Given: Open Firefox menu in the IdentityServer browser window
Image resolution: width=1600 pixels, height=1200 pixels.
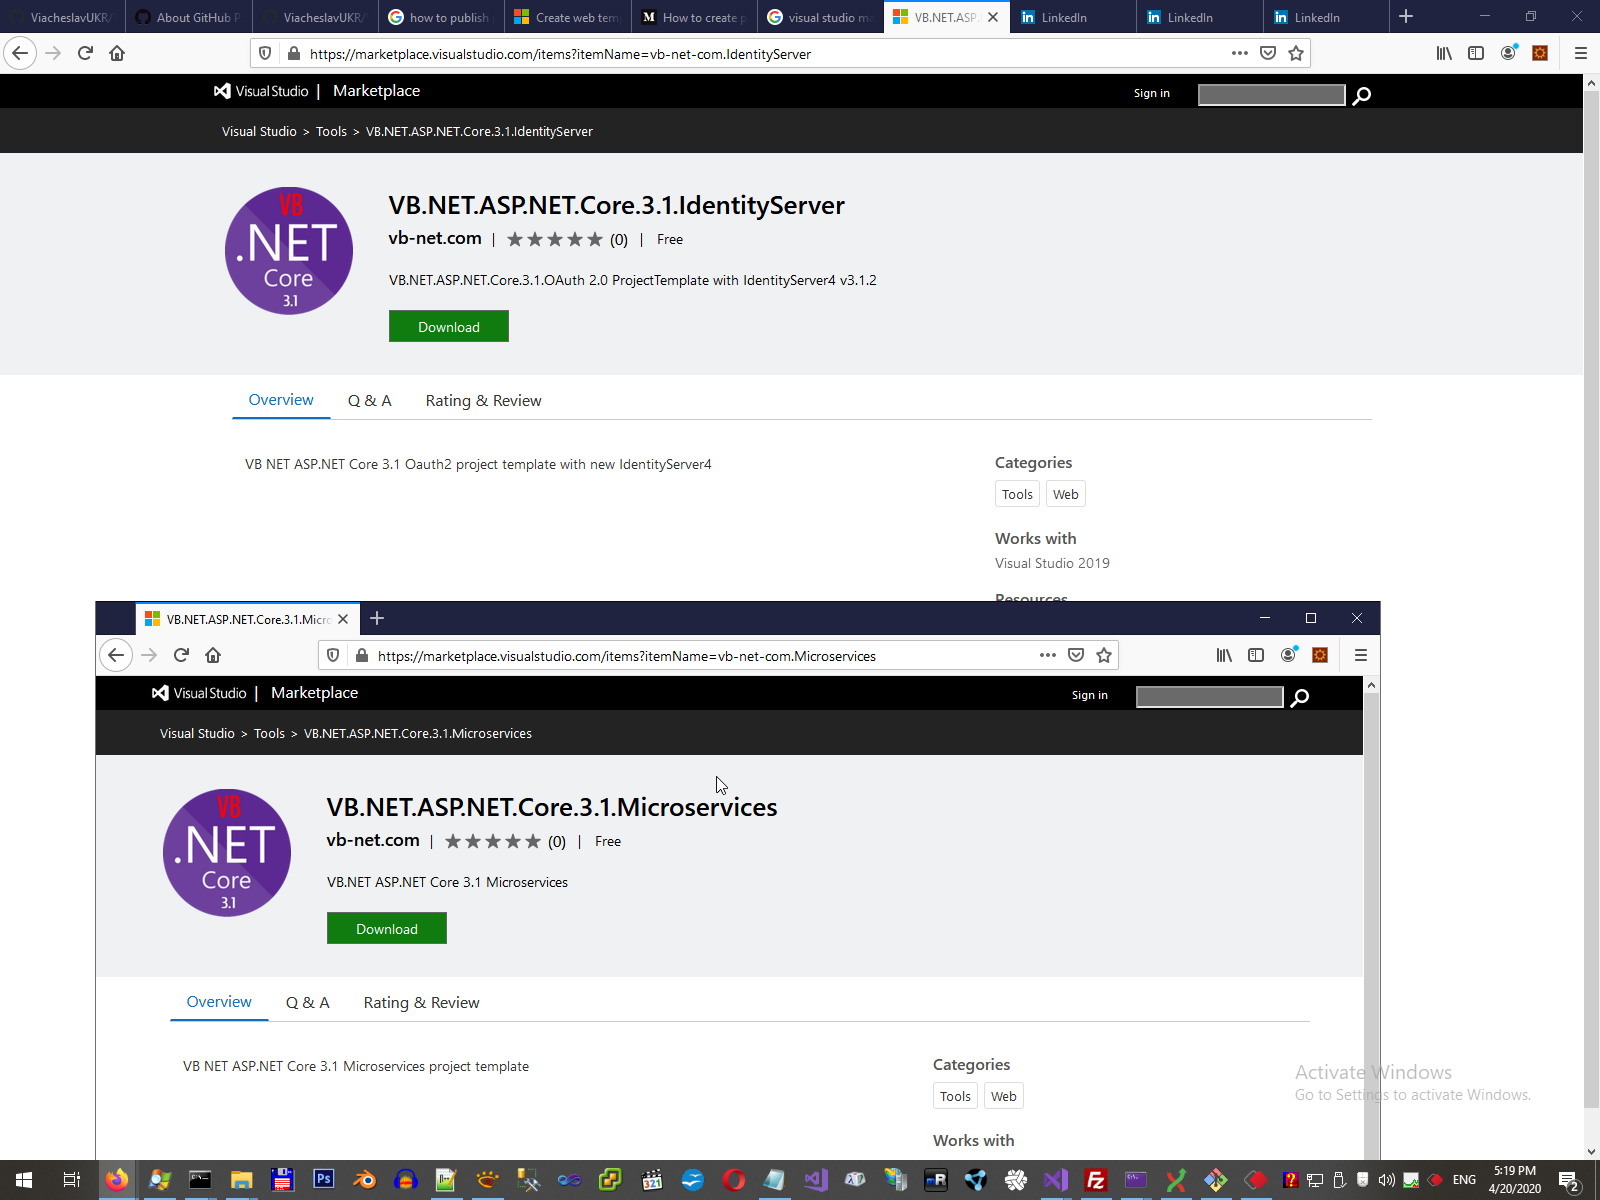Looking at the screenshot, I should 1581,53.
